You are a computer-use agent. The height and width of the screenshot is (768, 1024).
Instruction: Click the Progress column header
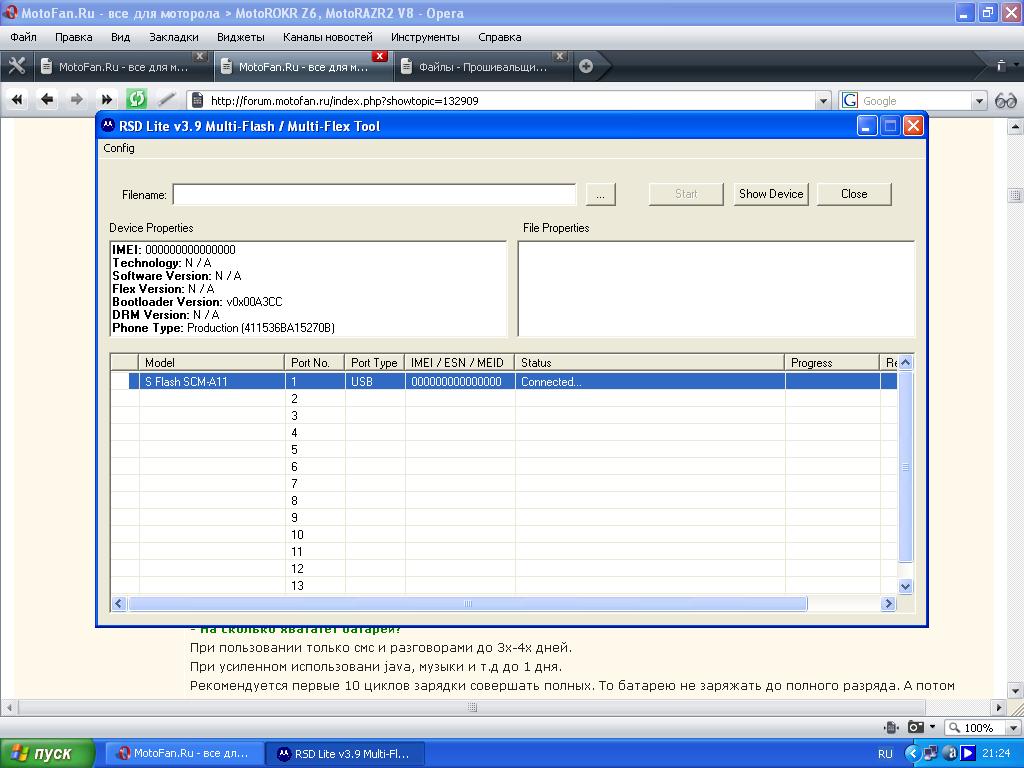(833, 362)
